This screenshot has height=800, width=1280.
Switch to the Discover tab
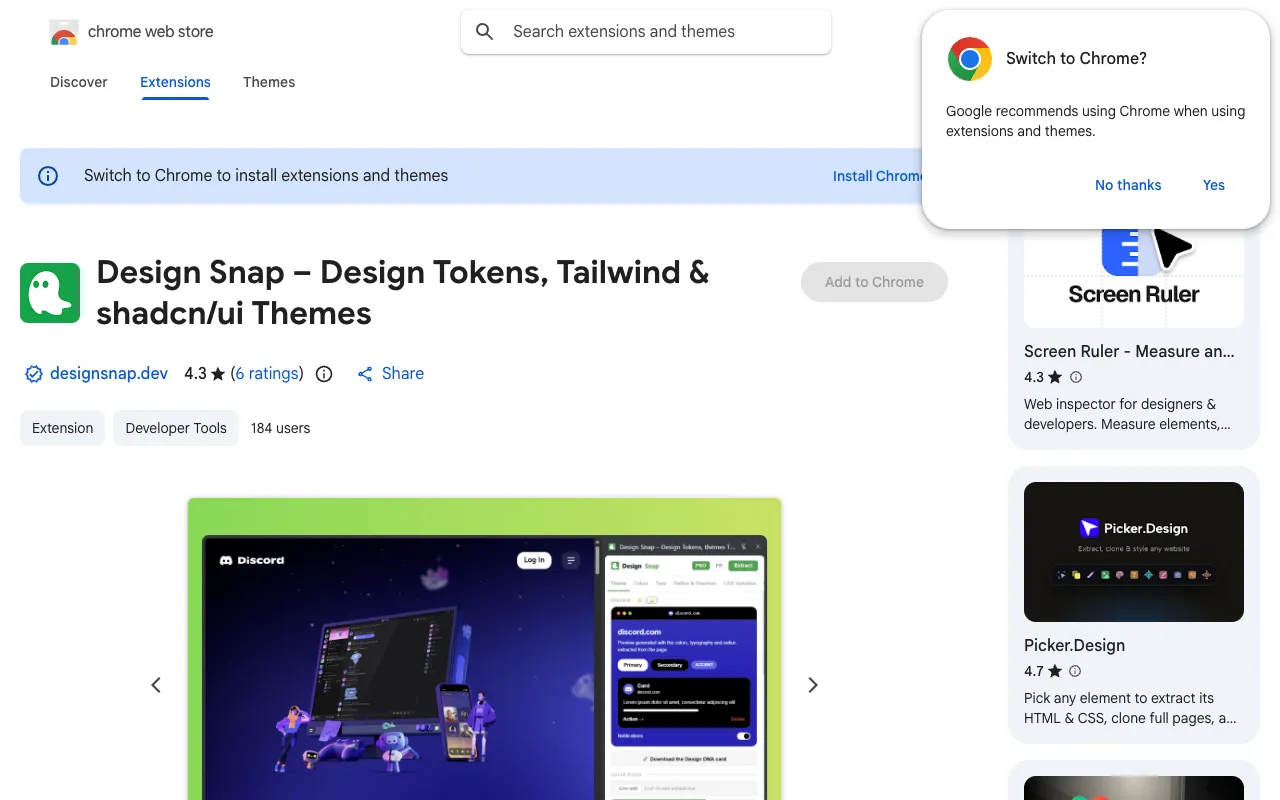(79, 82)
